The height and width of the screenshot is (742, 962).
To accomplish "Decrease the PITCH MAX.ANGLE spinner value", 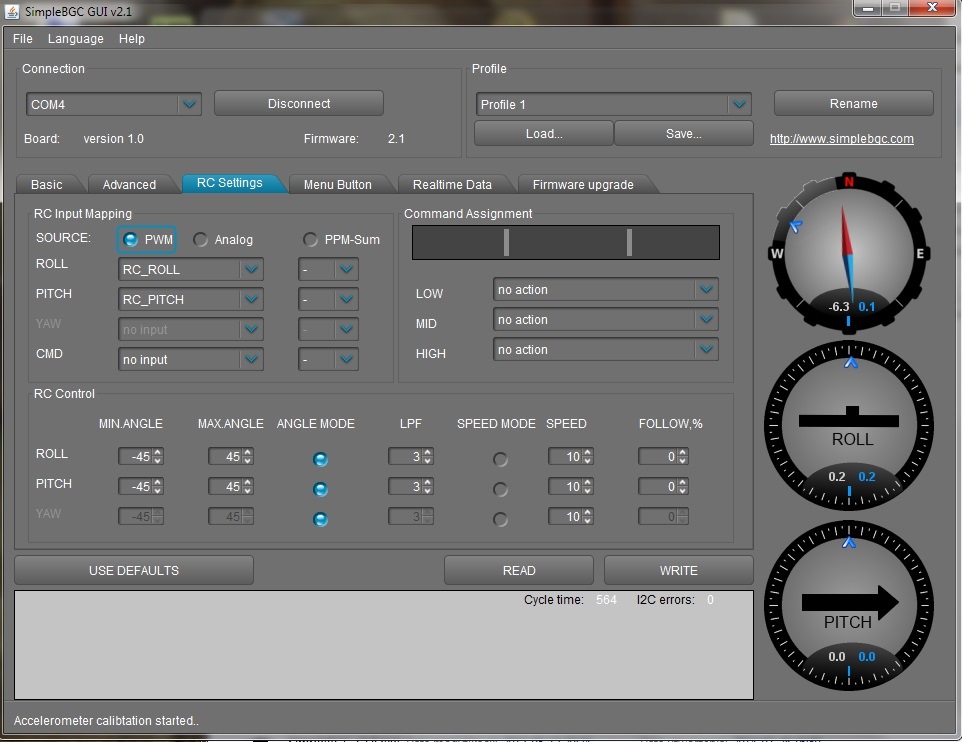I will [x=248, y=491].
